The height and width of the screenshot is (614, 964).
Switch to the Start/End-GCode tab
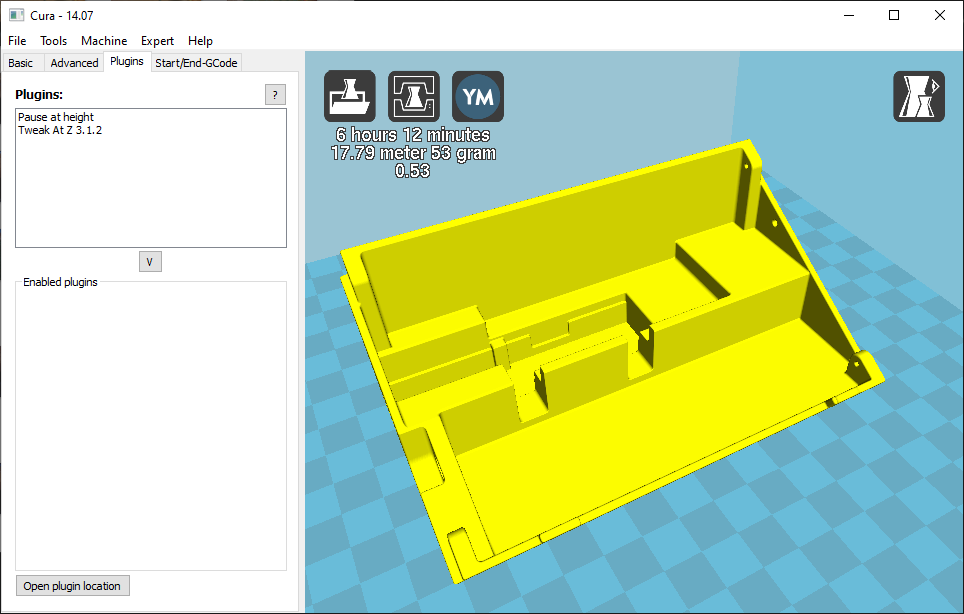(x=196, y=63)
